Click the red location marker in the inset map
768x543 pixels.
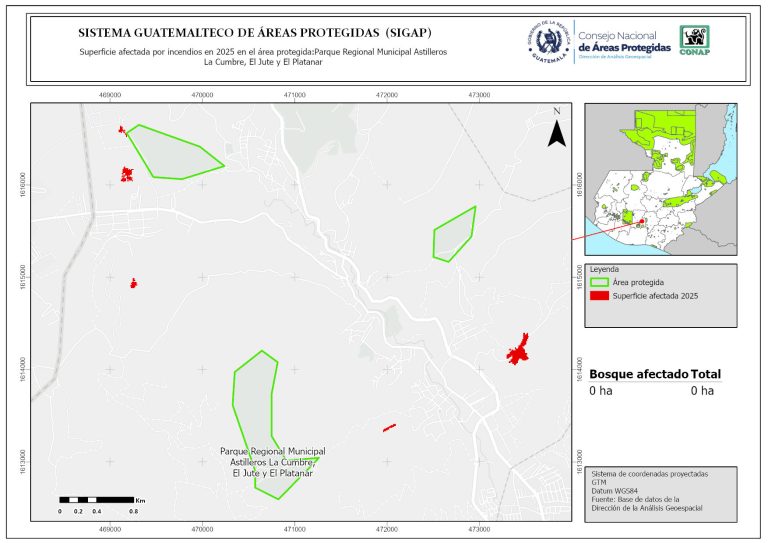[x=642, y=224]
